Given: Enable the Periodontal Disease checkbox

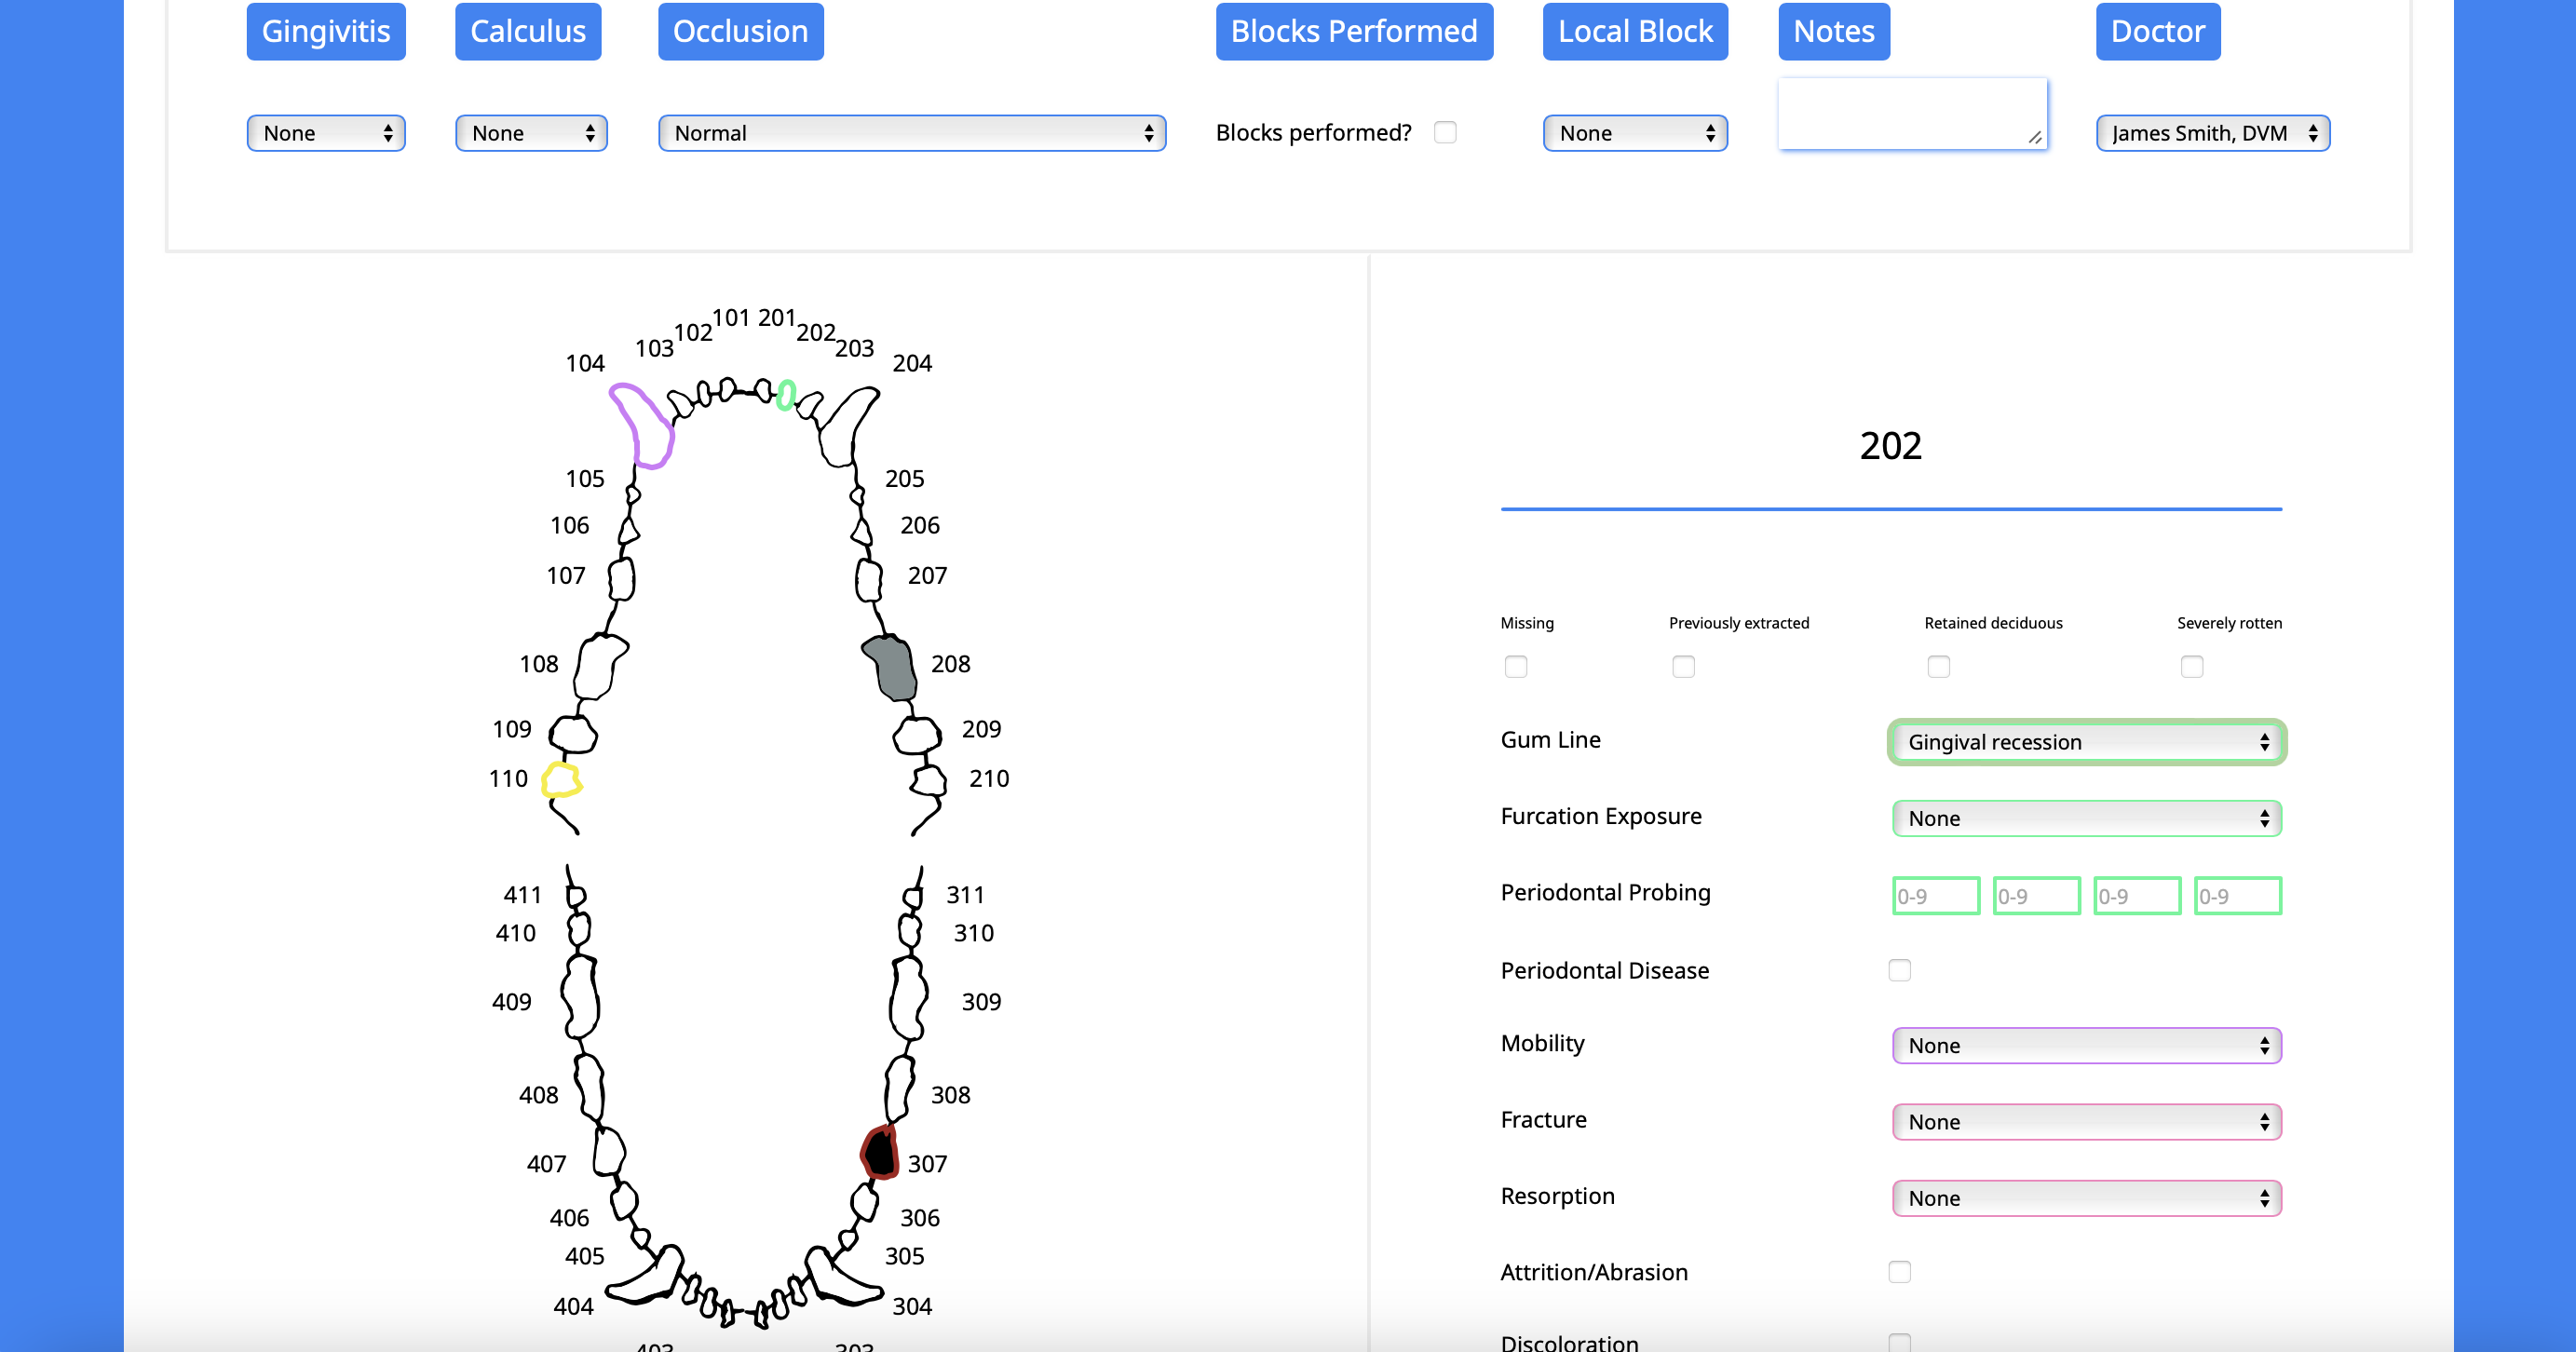Looking at the screenshot, I should point(1900,969).
